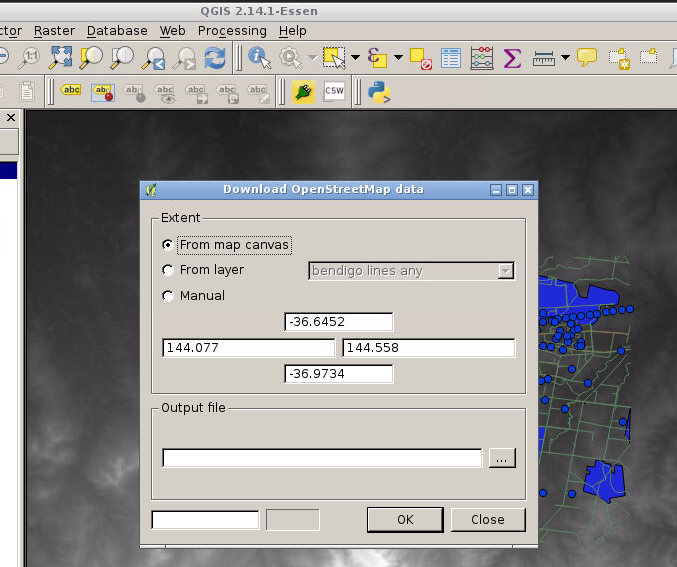Click the Change Label icon

(258, 93)
